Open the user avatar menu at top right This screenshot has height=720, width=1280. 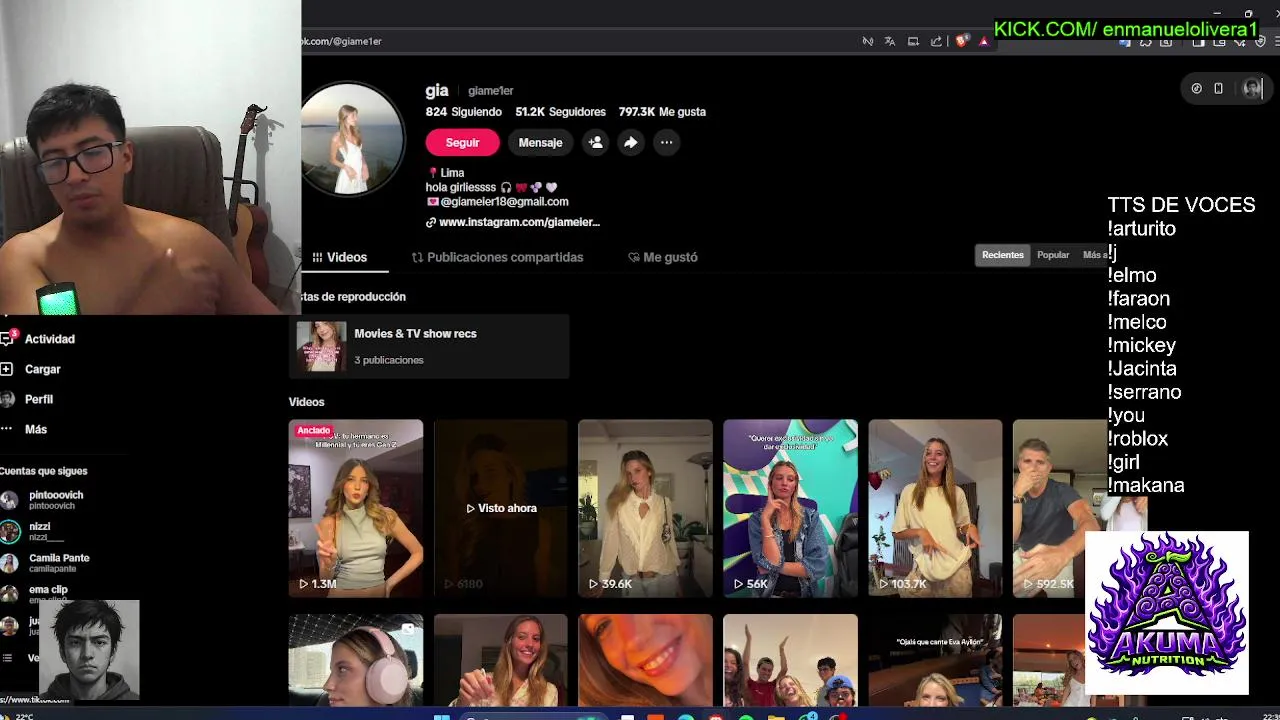[1252, 89]
